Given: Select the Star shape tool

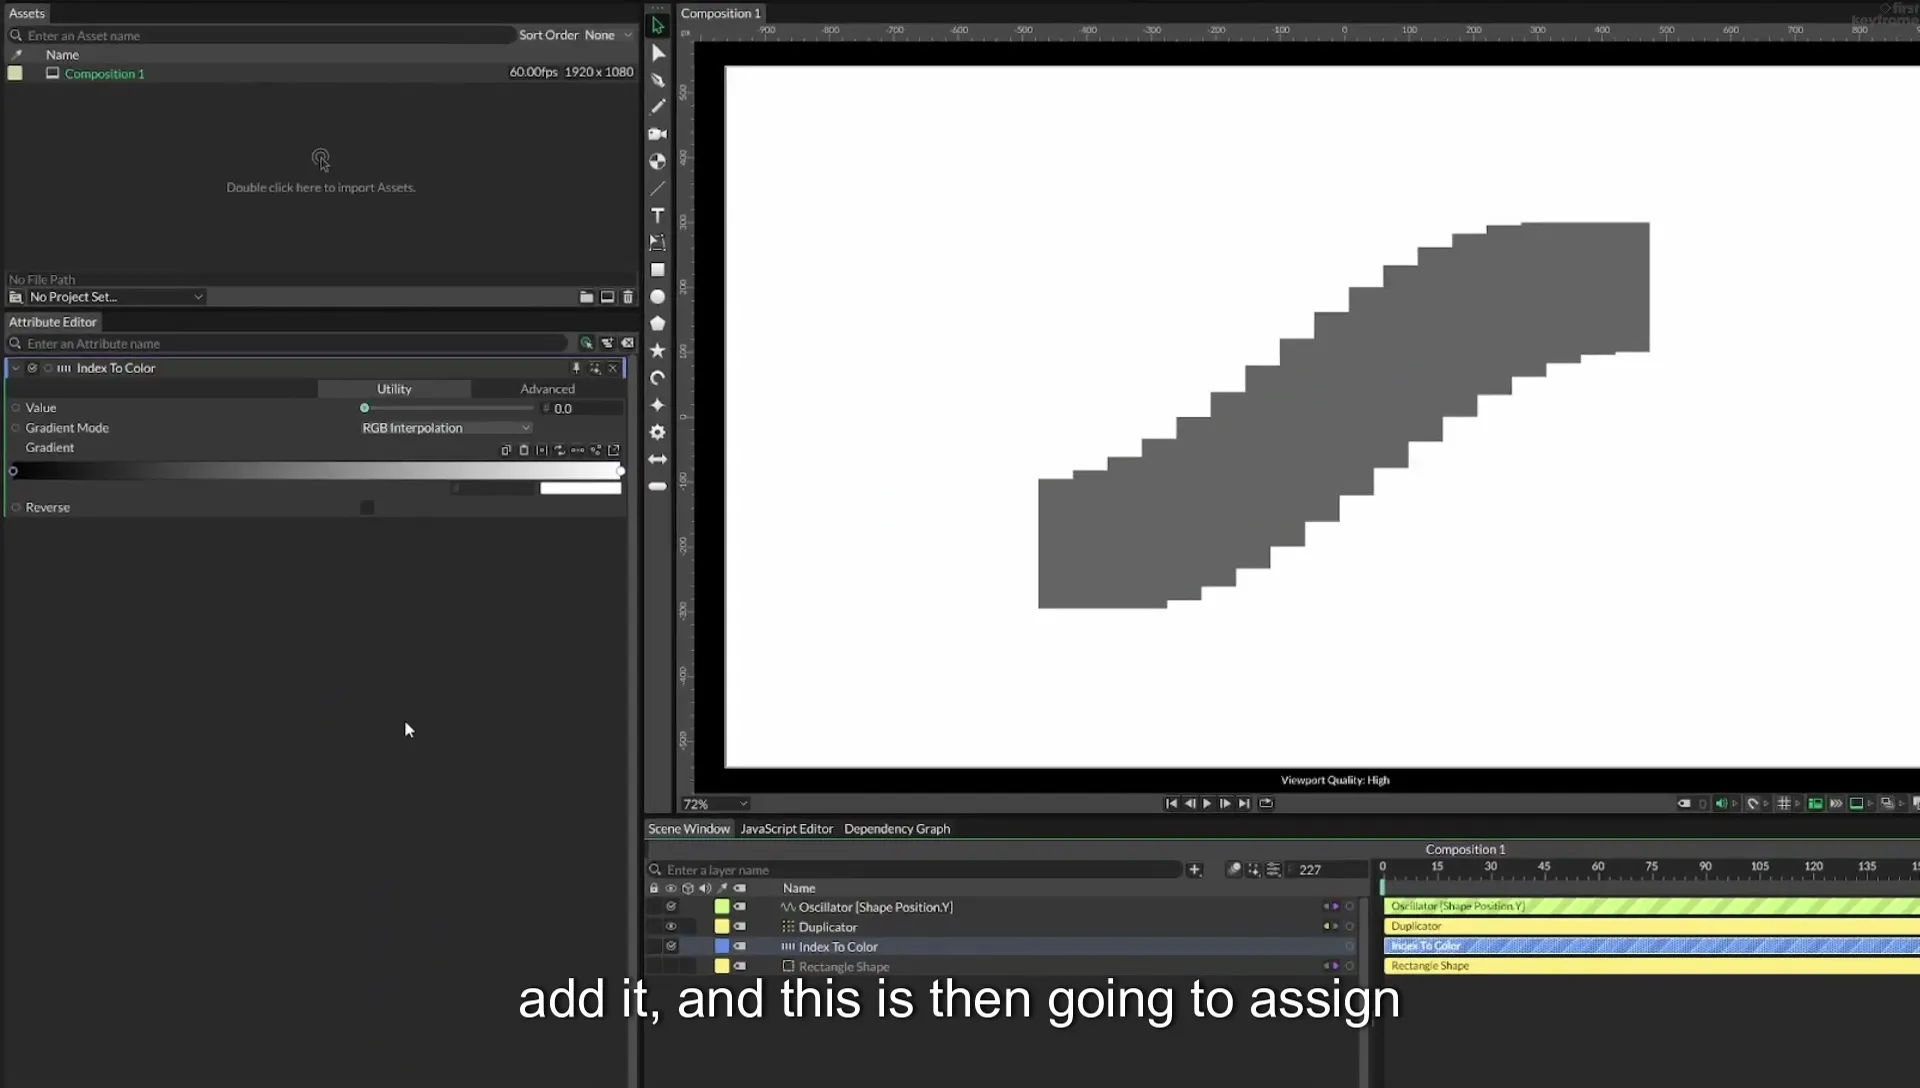Looking at the screenshot, I should click(x=657, y=351).
